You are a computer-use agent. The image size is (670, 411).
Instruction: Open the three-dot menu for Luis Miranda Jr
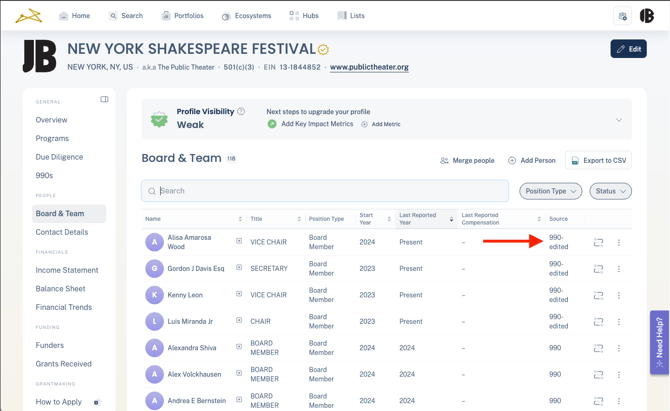(619, 322)
